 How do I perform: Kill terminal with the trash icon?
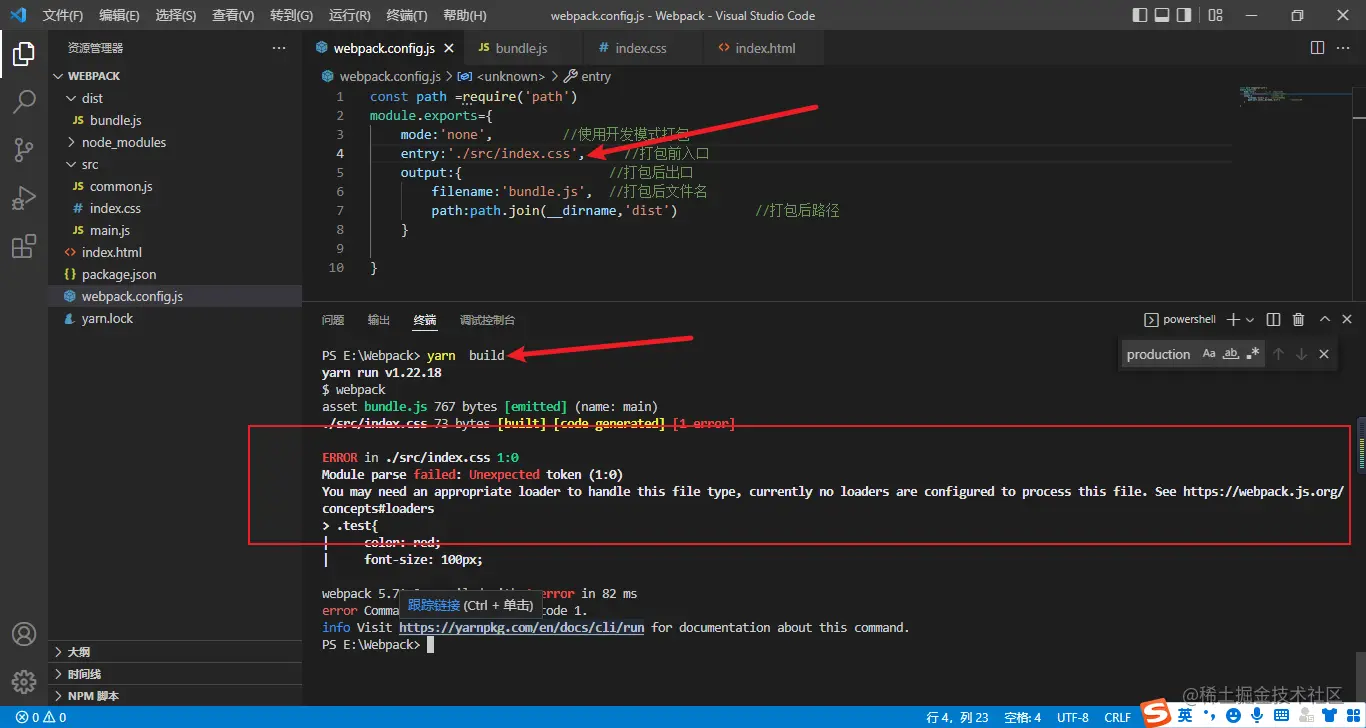coord(1298,320)
